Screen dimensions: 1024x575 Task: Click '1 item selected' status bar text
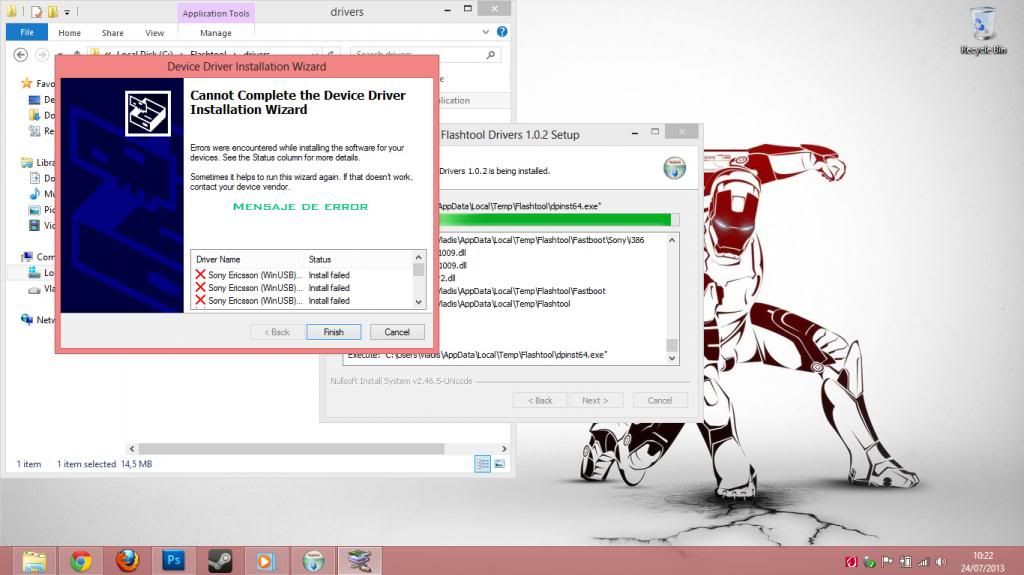(x=86, y=464)
